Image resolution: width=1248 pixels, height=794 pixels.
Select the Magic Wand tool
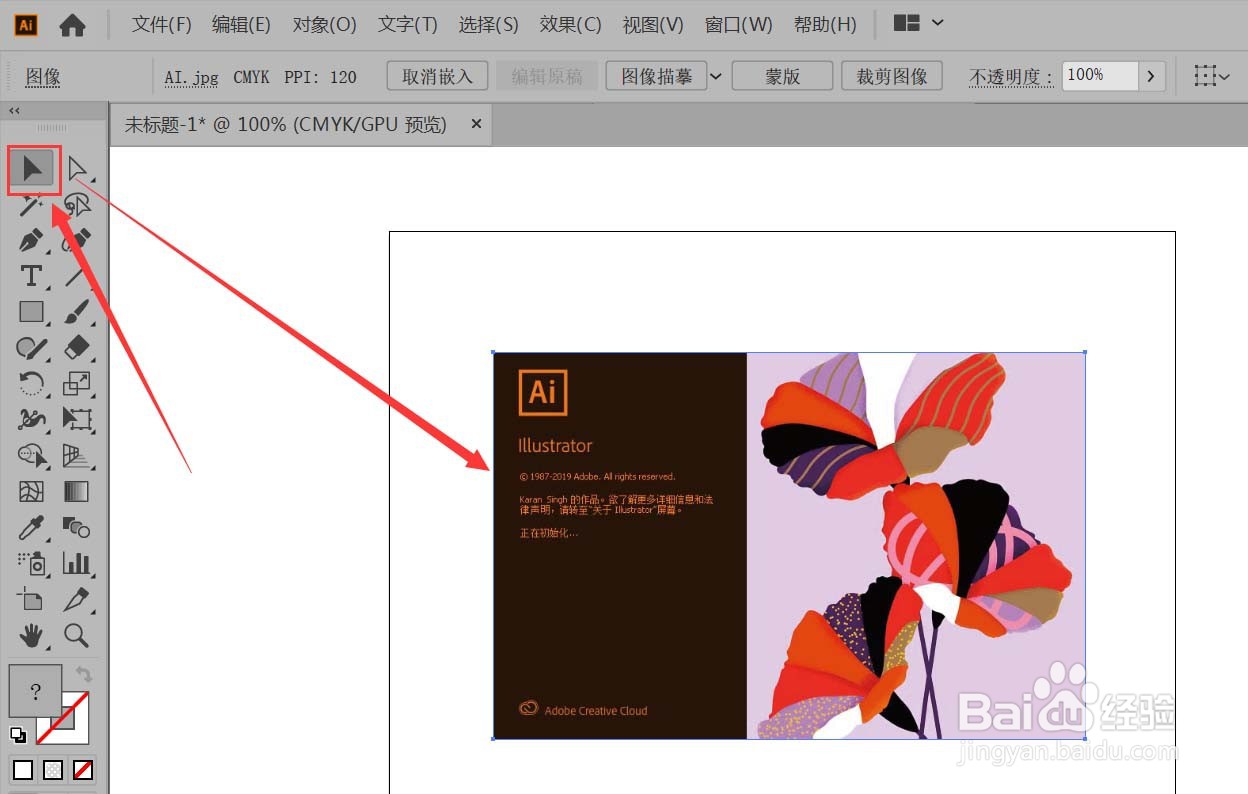[x=32, y=205]
